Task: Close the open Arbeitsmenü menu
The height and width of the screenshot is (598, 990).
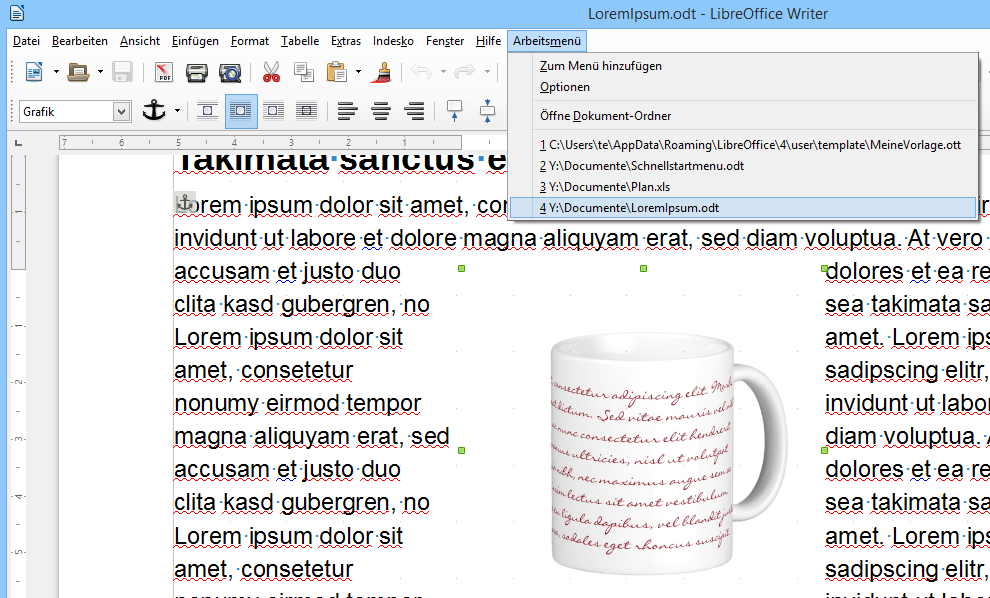Action: pyautogui.click(x=547, y=41)
